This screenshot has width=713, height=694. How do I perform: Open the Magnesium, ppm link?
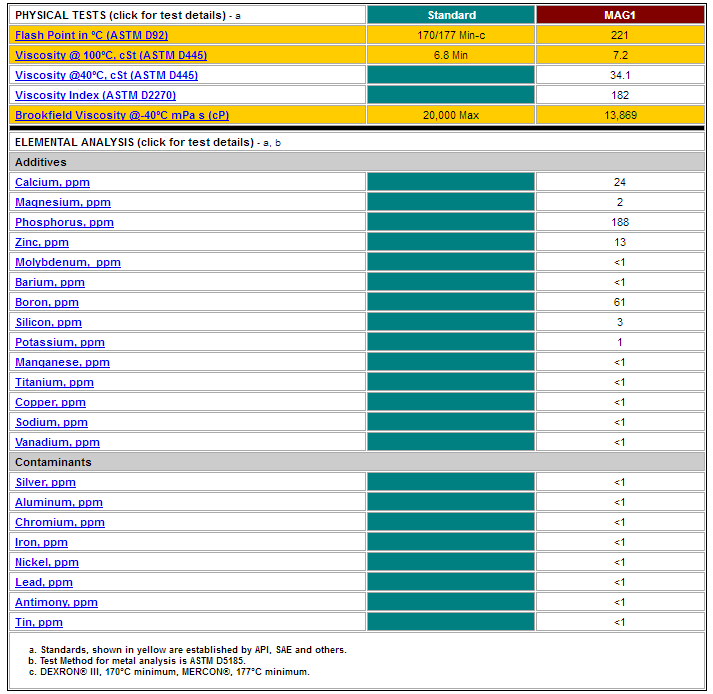tap(63, 202)
